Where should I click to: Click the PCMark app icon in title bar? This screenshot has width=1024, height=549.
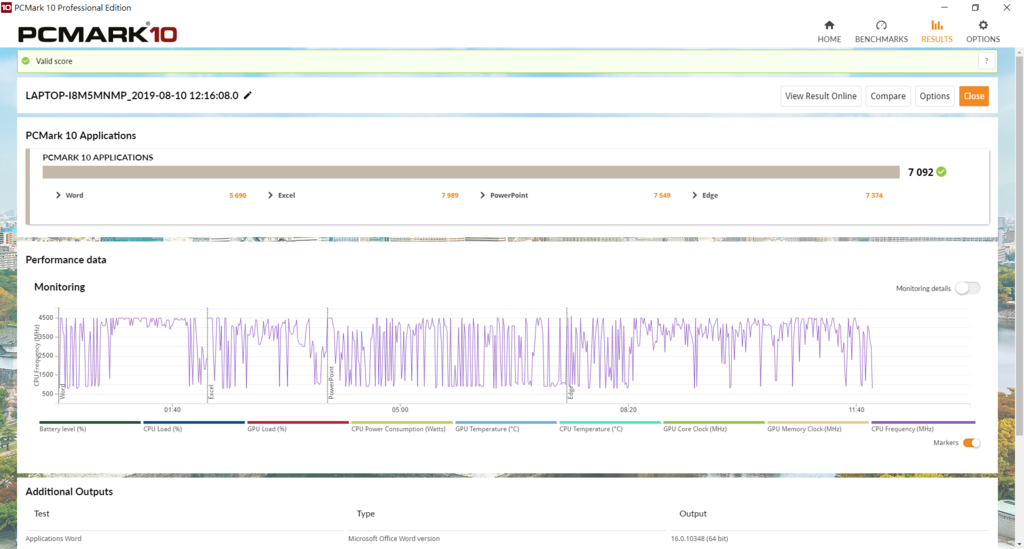[x=6, y=7]
